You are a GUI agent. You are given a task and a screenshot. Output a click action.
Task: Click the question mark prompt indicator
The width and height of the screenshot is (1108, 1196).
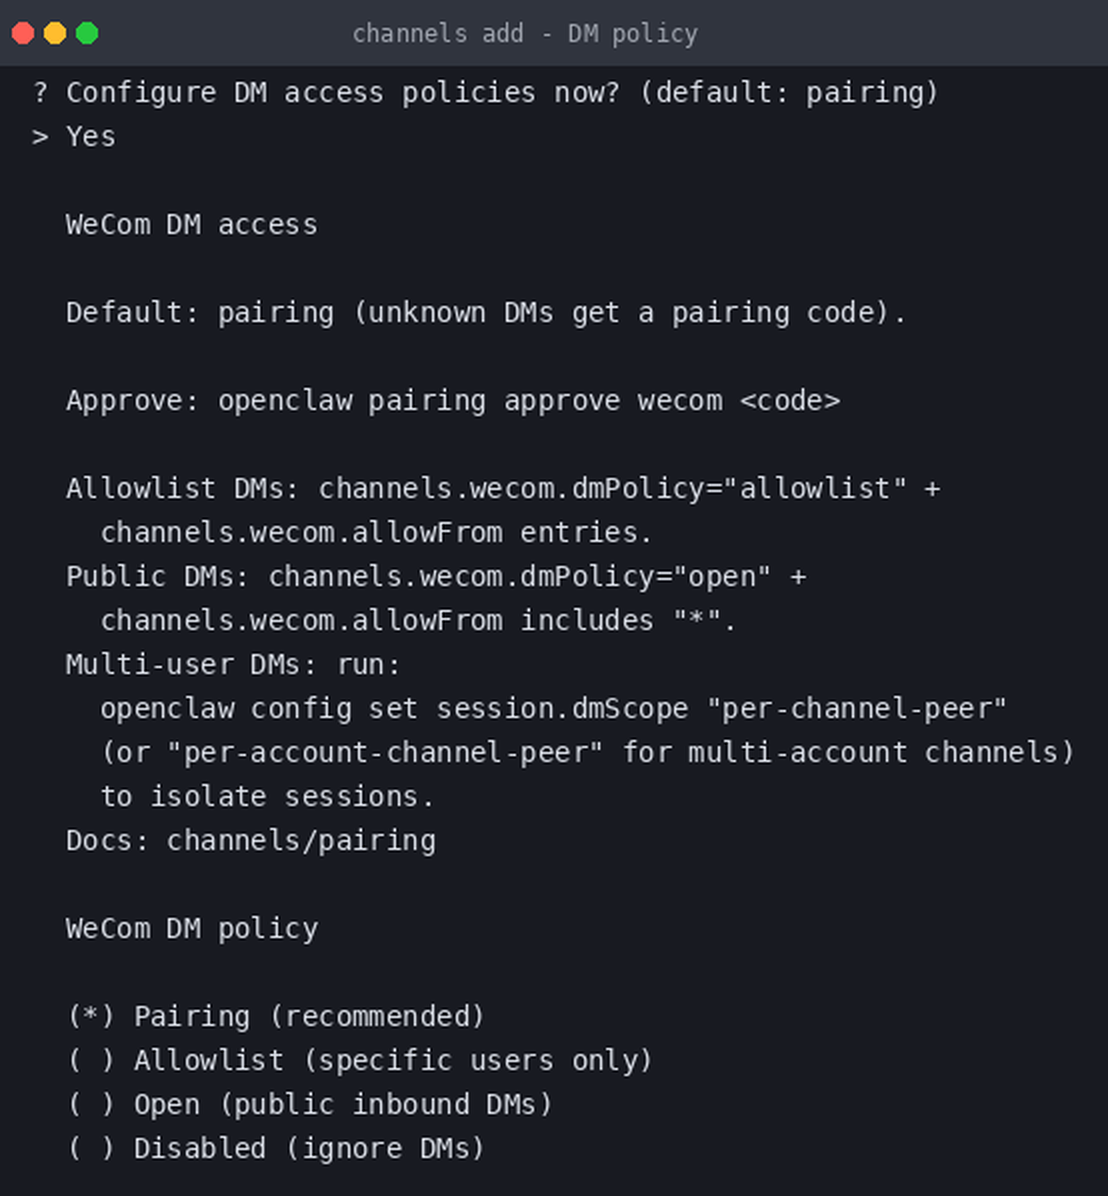(40, 92)
